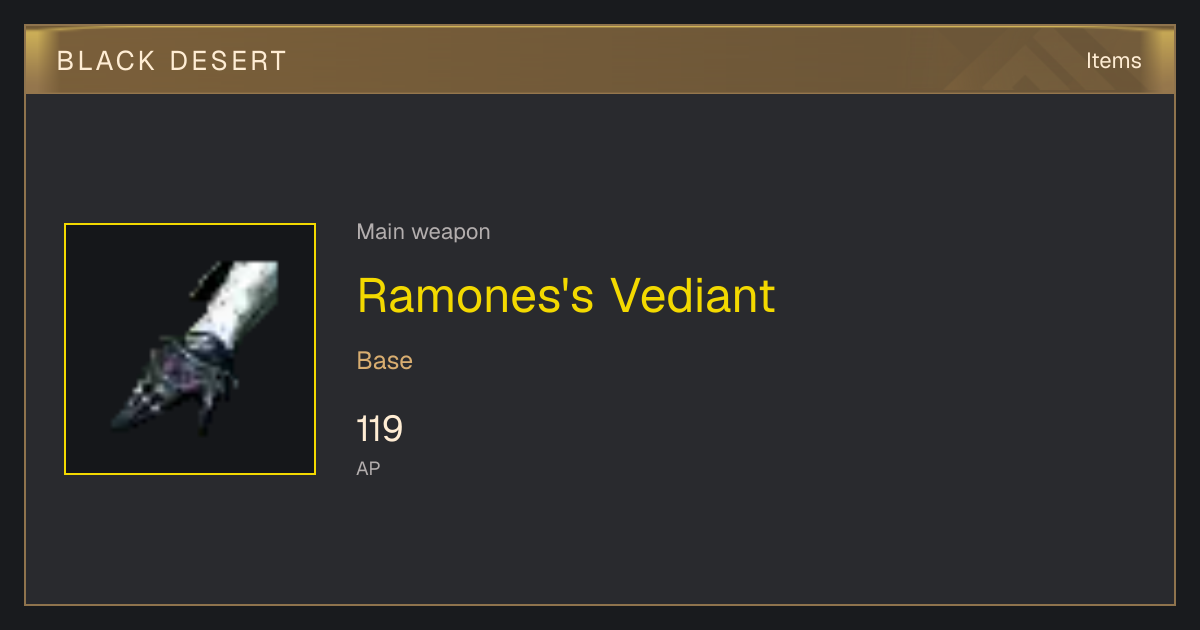The height and width of the screenshot is (630, 1200).
Task: Click the word DESERT in the header
Action: click(228, 61)
